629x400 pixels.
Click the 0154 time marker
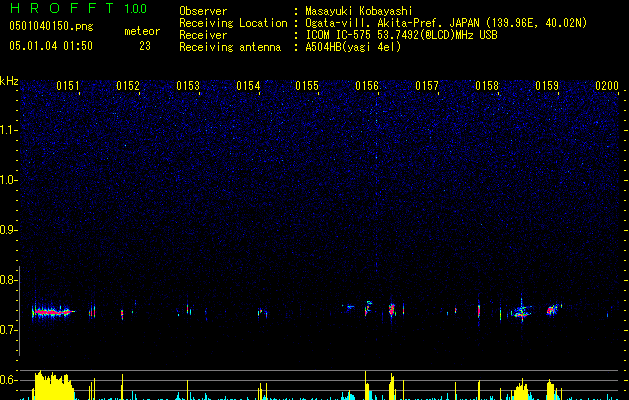248,85
